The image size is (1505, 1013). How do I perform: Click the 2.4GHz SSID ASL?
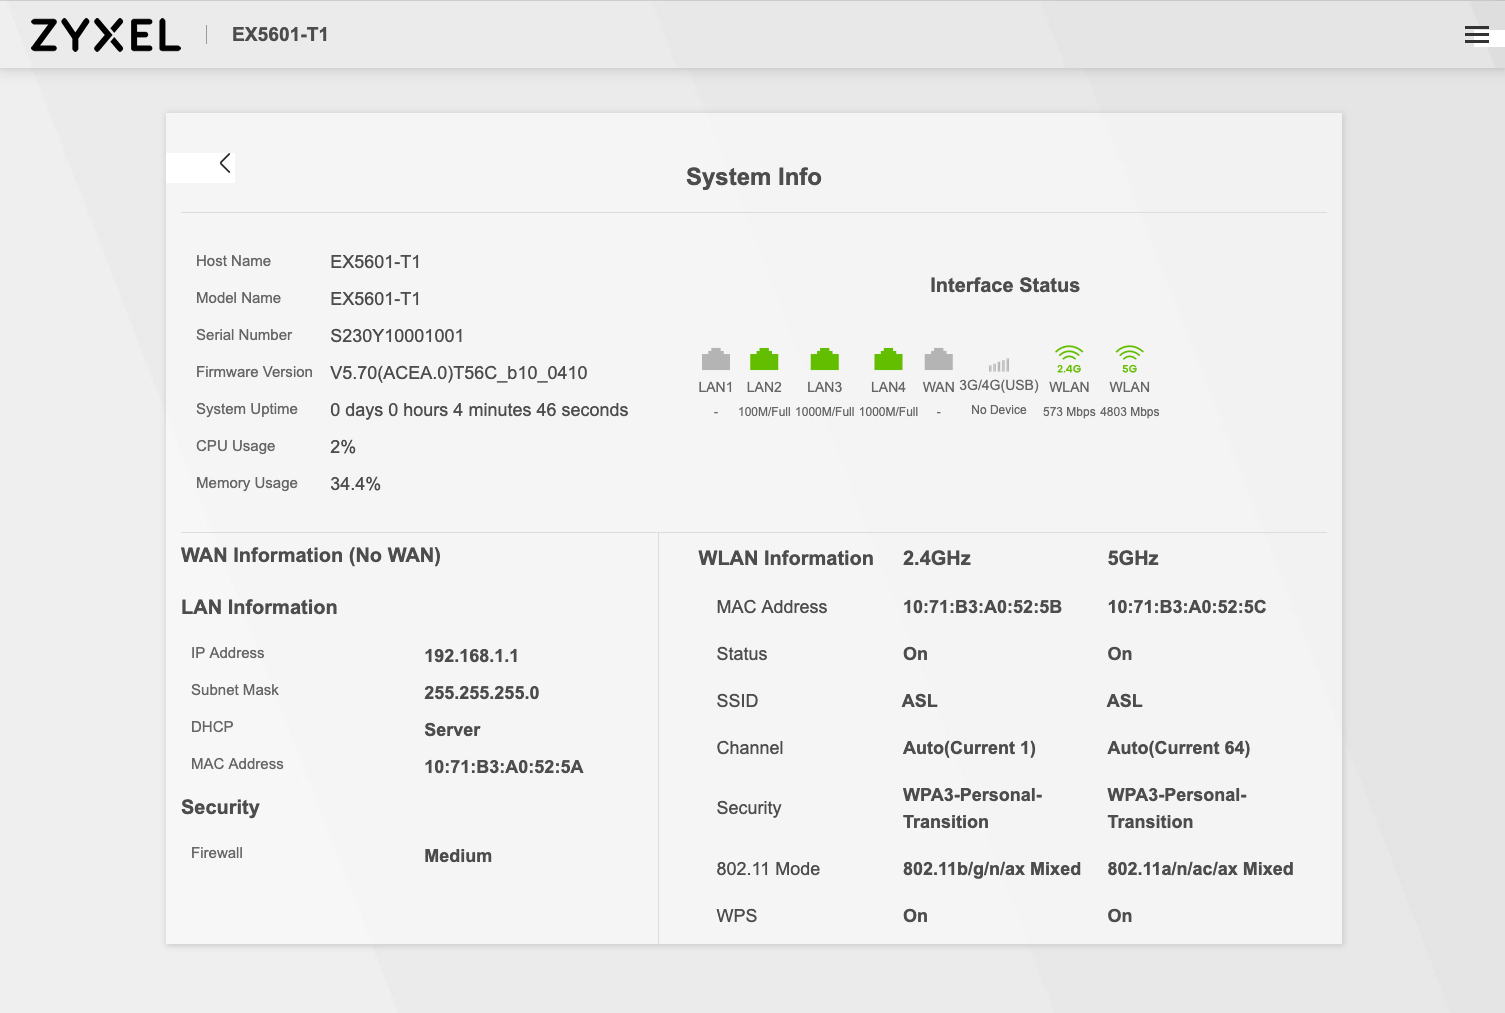point(920,701)
